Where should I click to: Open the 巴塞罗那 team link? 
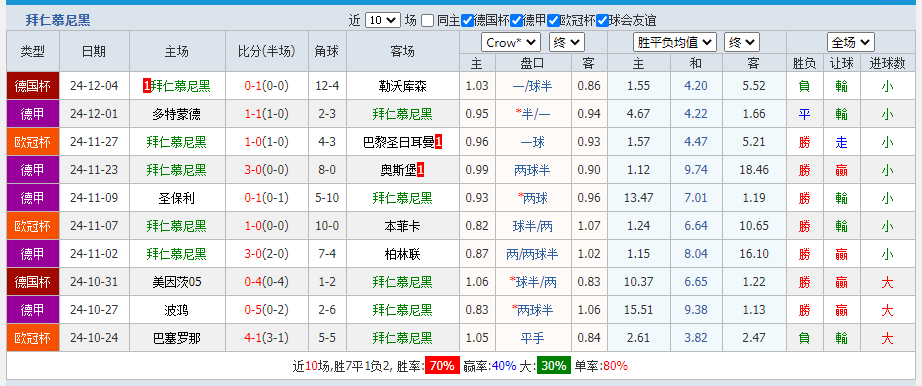pos(176,338)
